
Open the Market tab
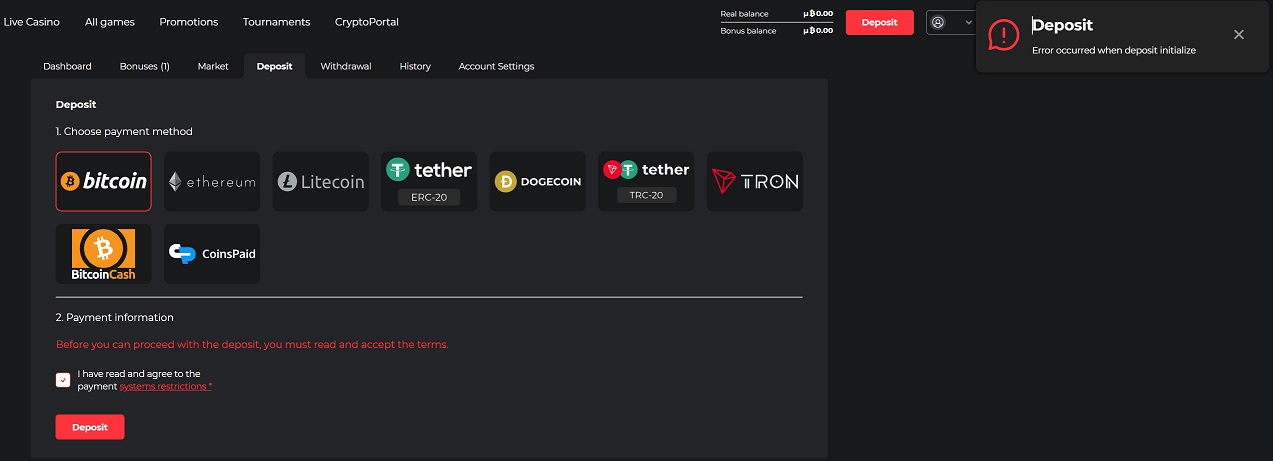[213, 66]
